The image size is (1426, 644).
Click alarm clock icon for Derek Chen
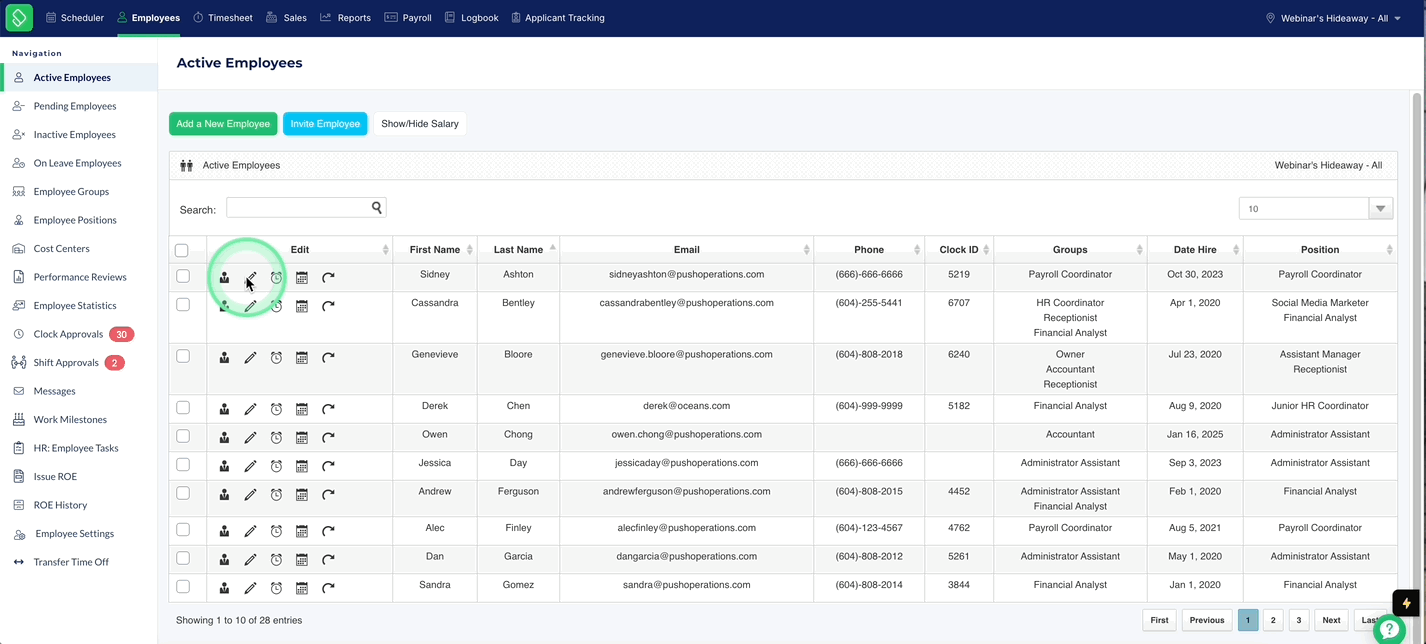[276, 409]
